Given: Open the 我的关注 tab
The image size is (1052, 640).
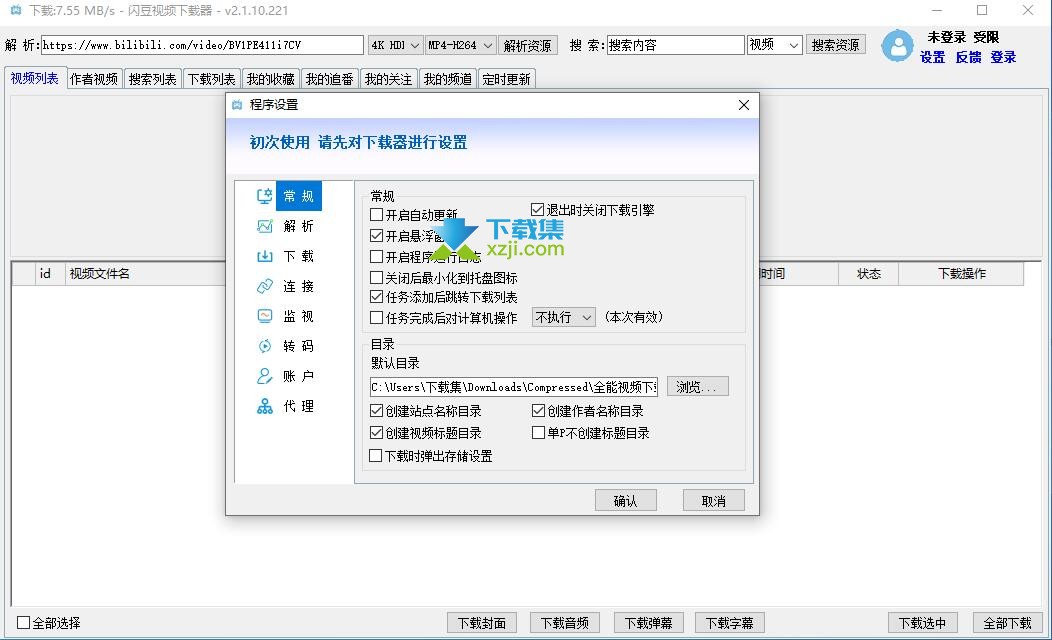Looking at the screenshot, I should click(x=388, y=79).
